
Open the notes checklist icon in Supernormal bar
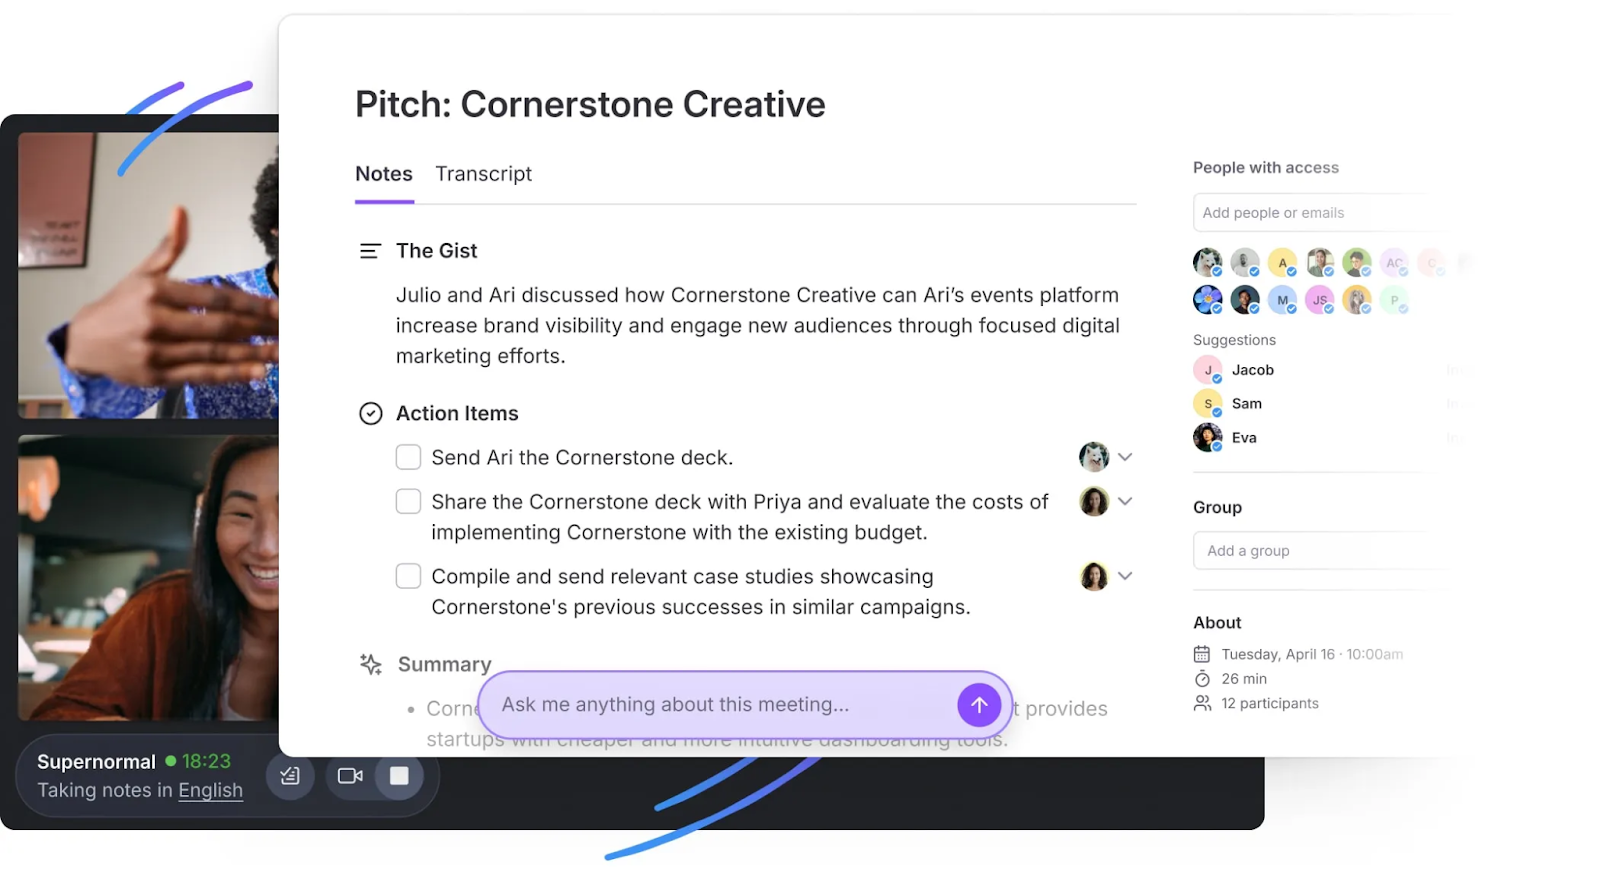[290, 776]
